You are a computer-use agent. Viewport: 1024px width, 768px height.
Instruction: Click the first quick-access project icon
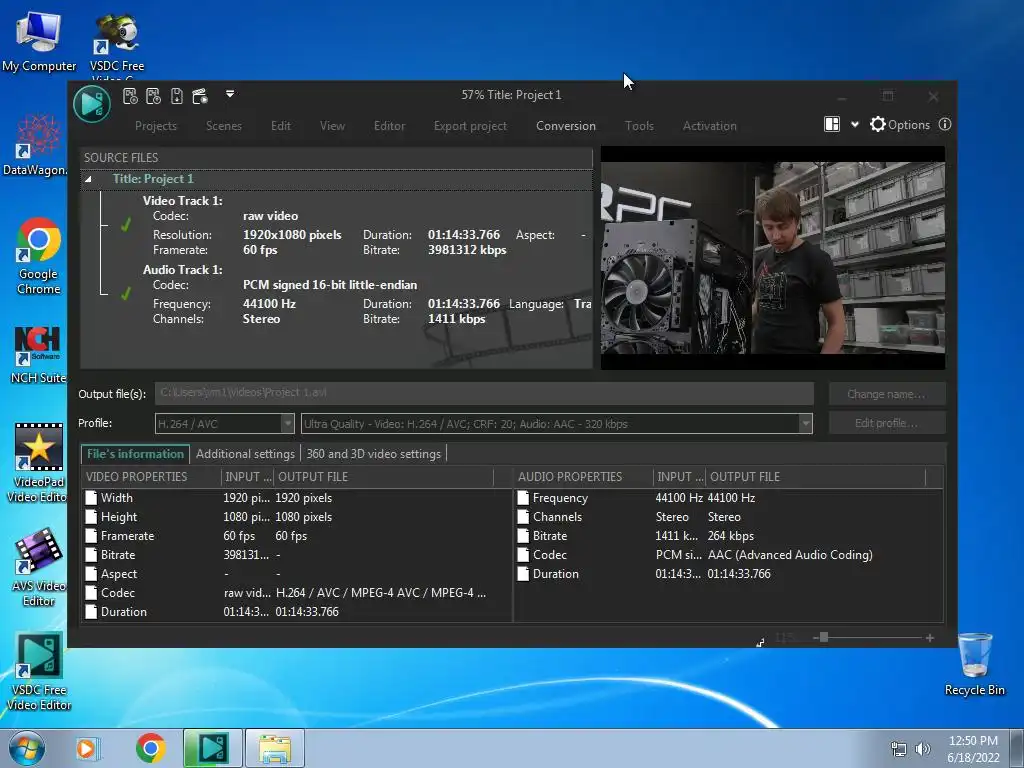pyautogui.click(x=130, y=97)
